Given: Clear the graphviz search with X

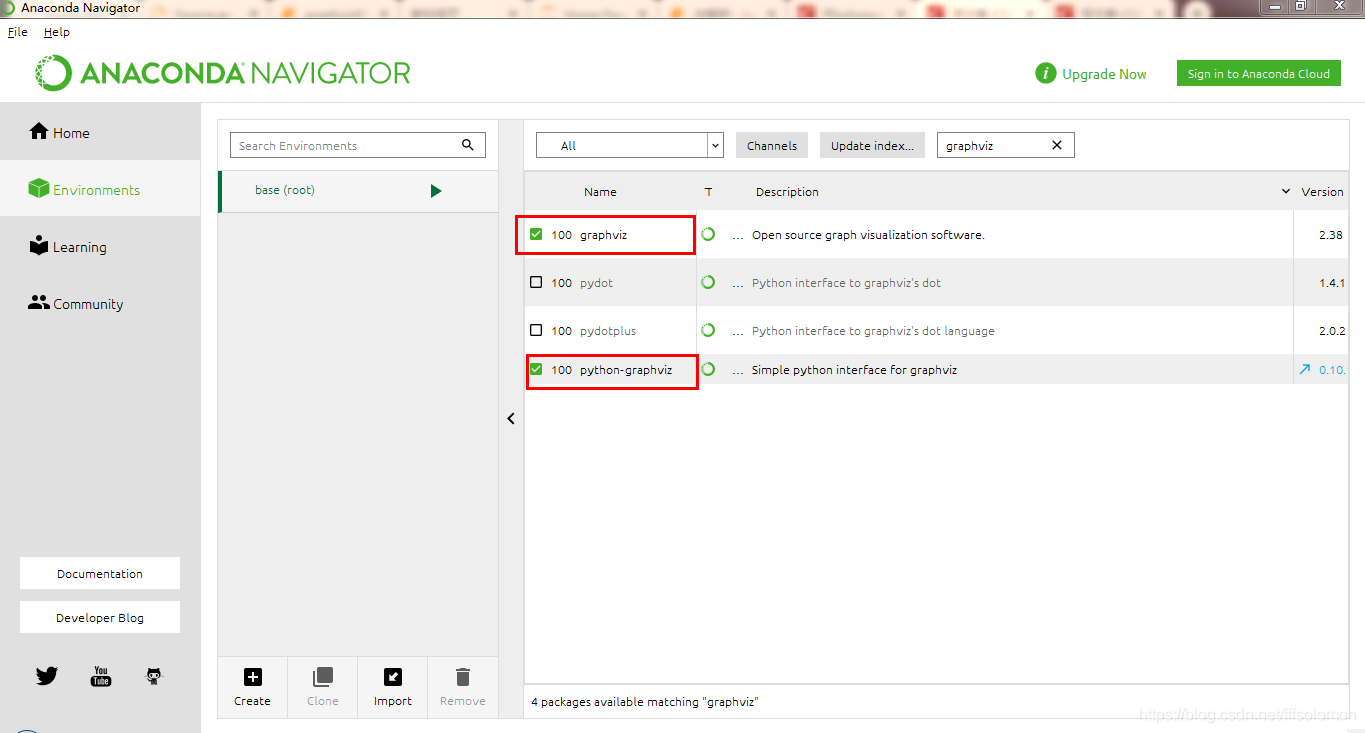Looking at the screenshot, I should (x=1057, y=145).
